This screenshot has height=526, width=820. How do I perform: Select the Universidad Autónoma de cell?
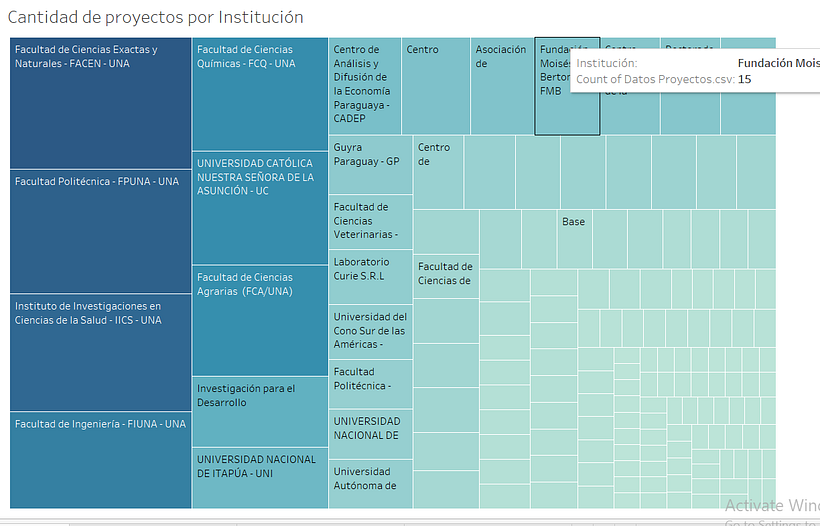click(370, 483)
